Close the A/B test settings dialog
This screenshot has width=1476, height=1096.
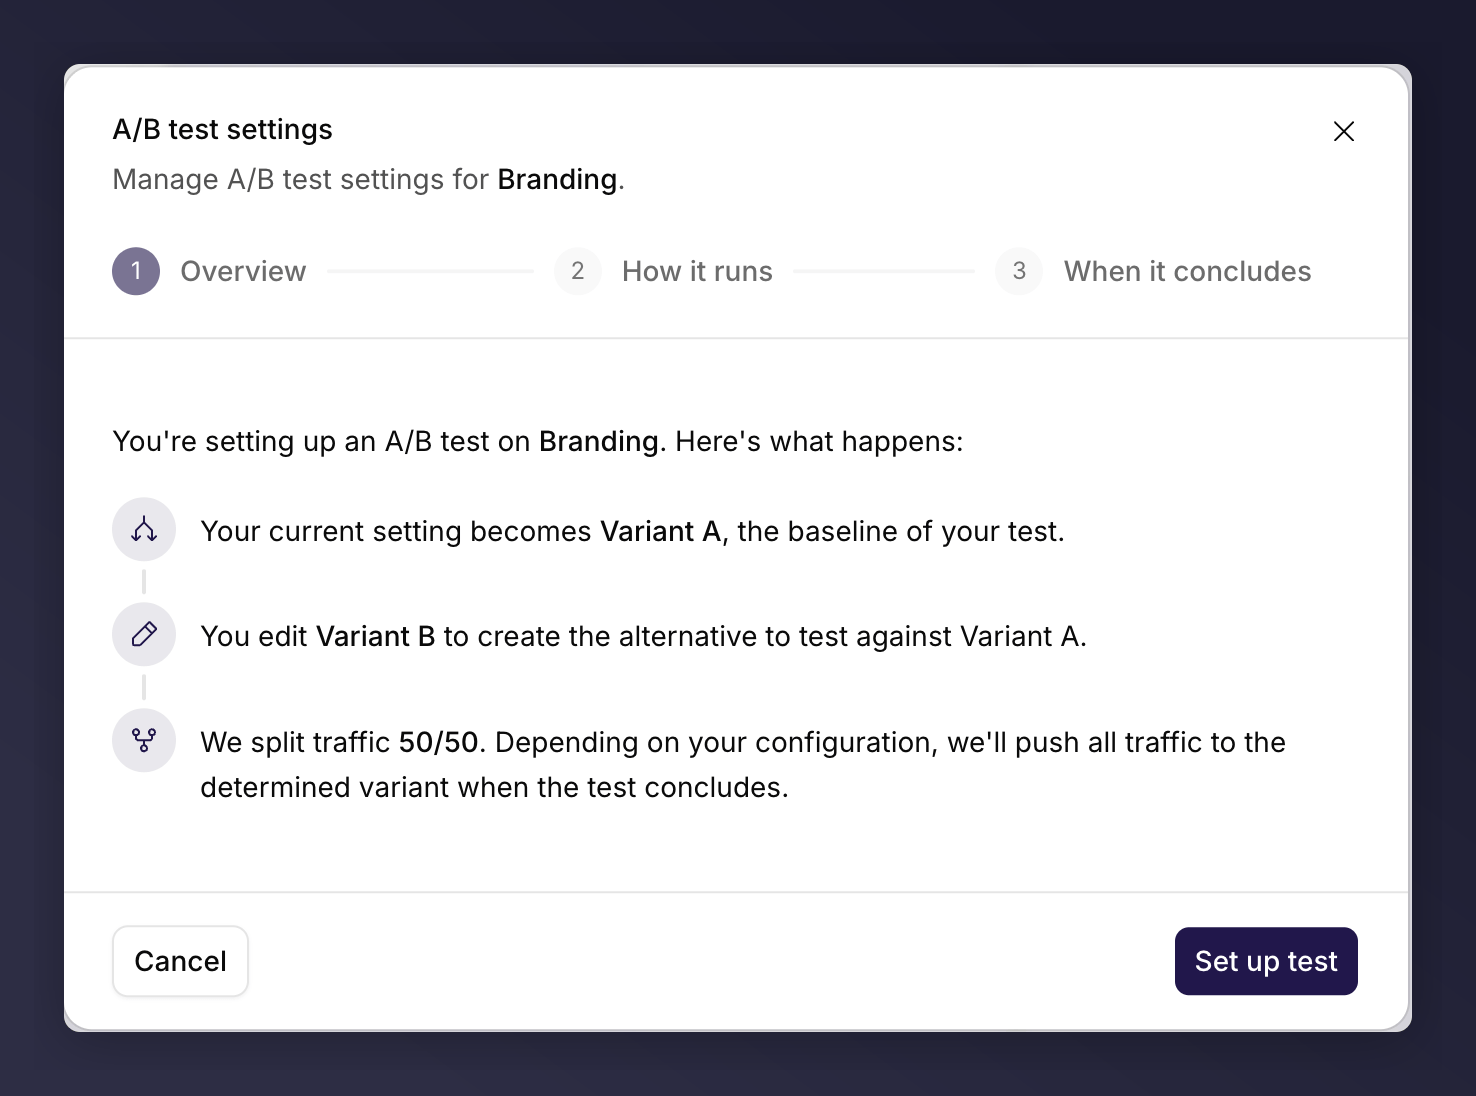[x=1343, y=131]
